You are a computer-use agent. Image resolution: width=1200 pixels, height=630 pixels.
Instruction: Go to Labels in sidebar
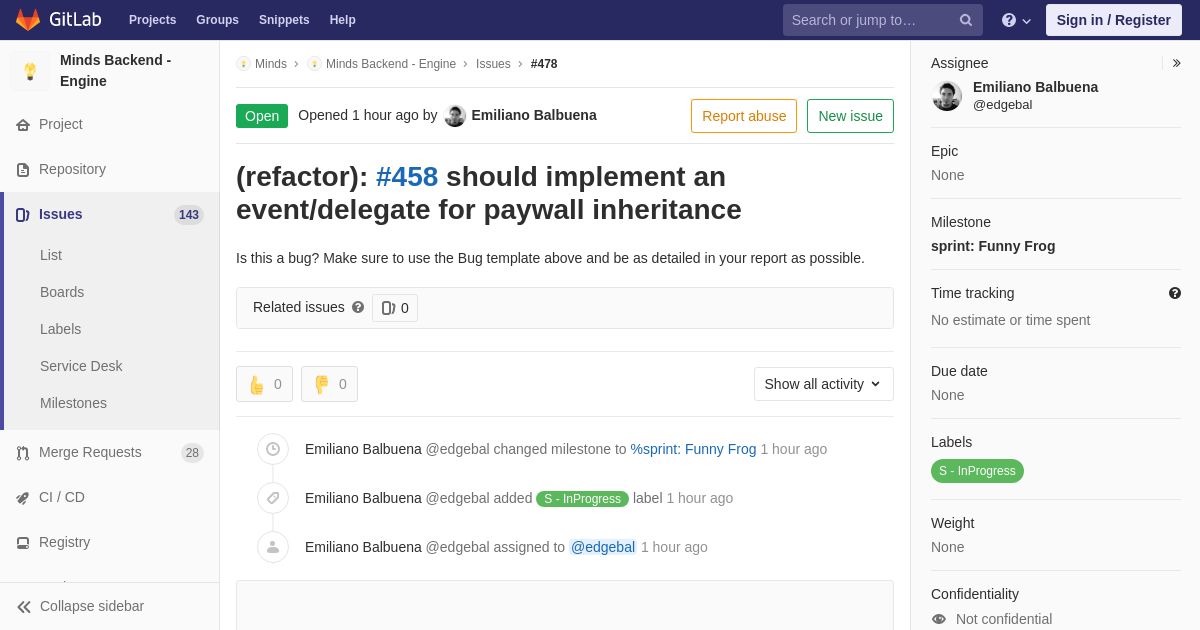(60, 329)
